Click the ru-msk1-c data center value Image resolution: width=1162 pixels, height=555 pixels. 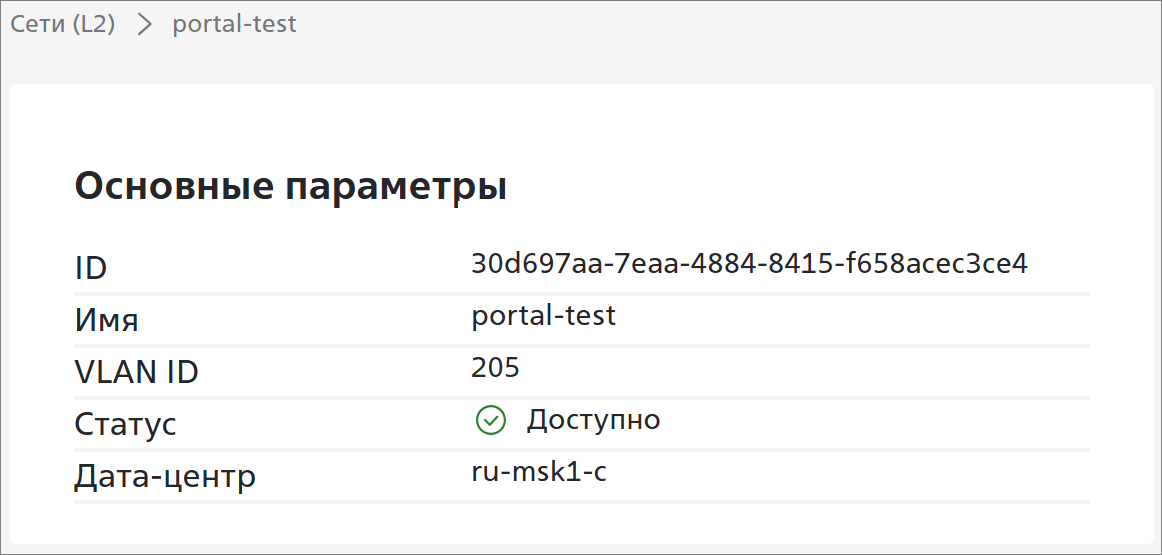click(539, 472)
